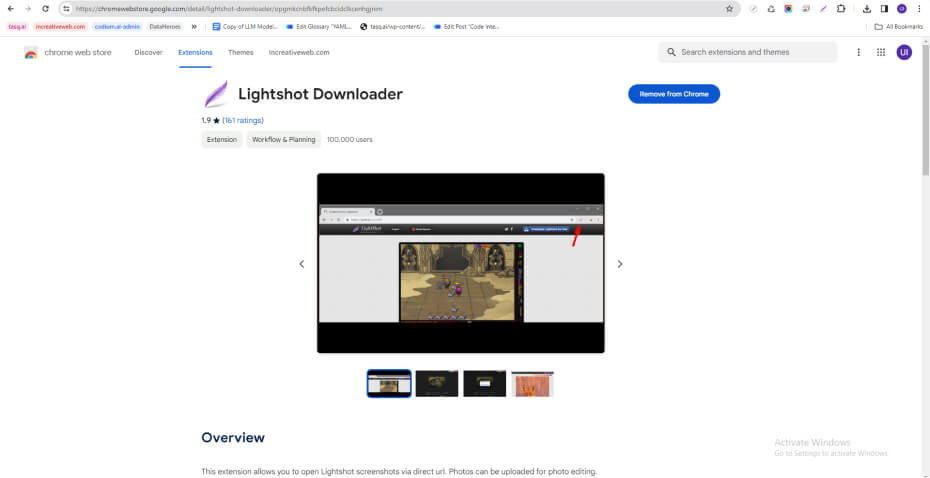
Task: Open the tasq.ai bookmark
Action: (17, 27)
